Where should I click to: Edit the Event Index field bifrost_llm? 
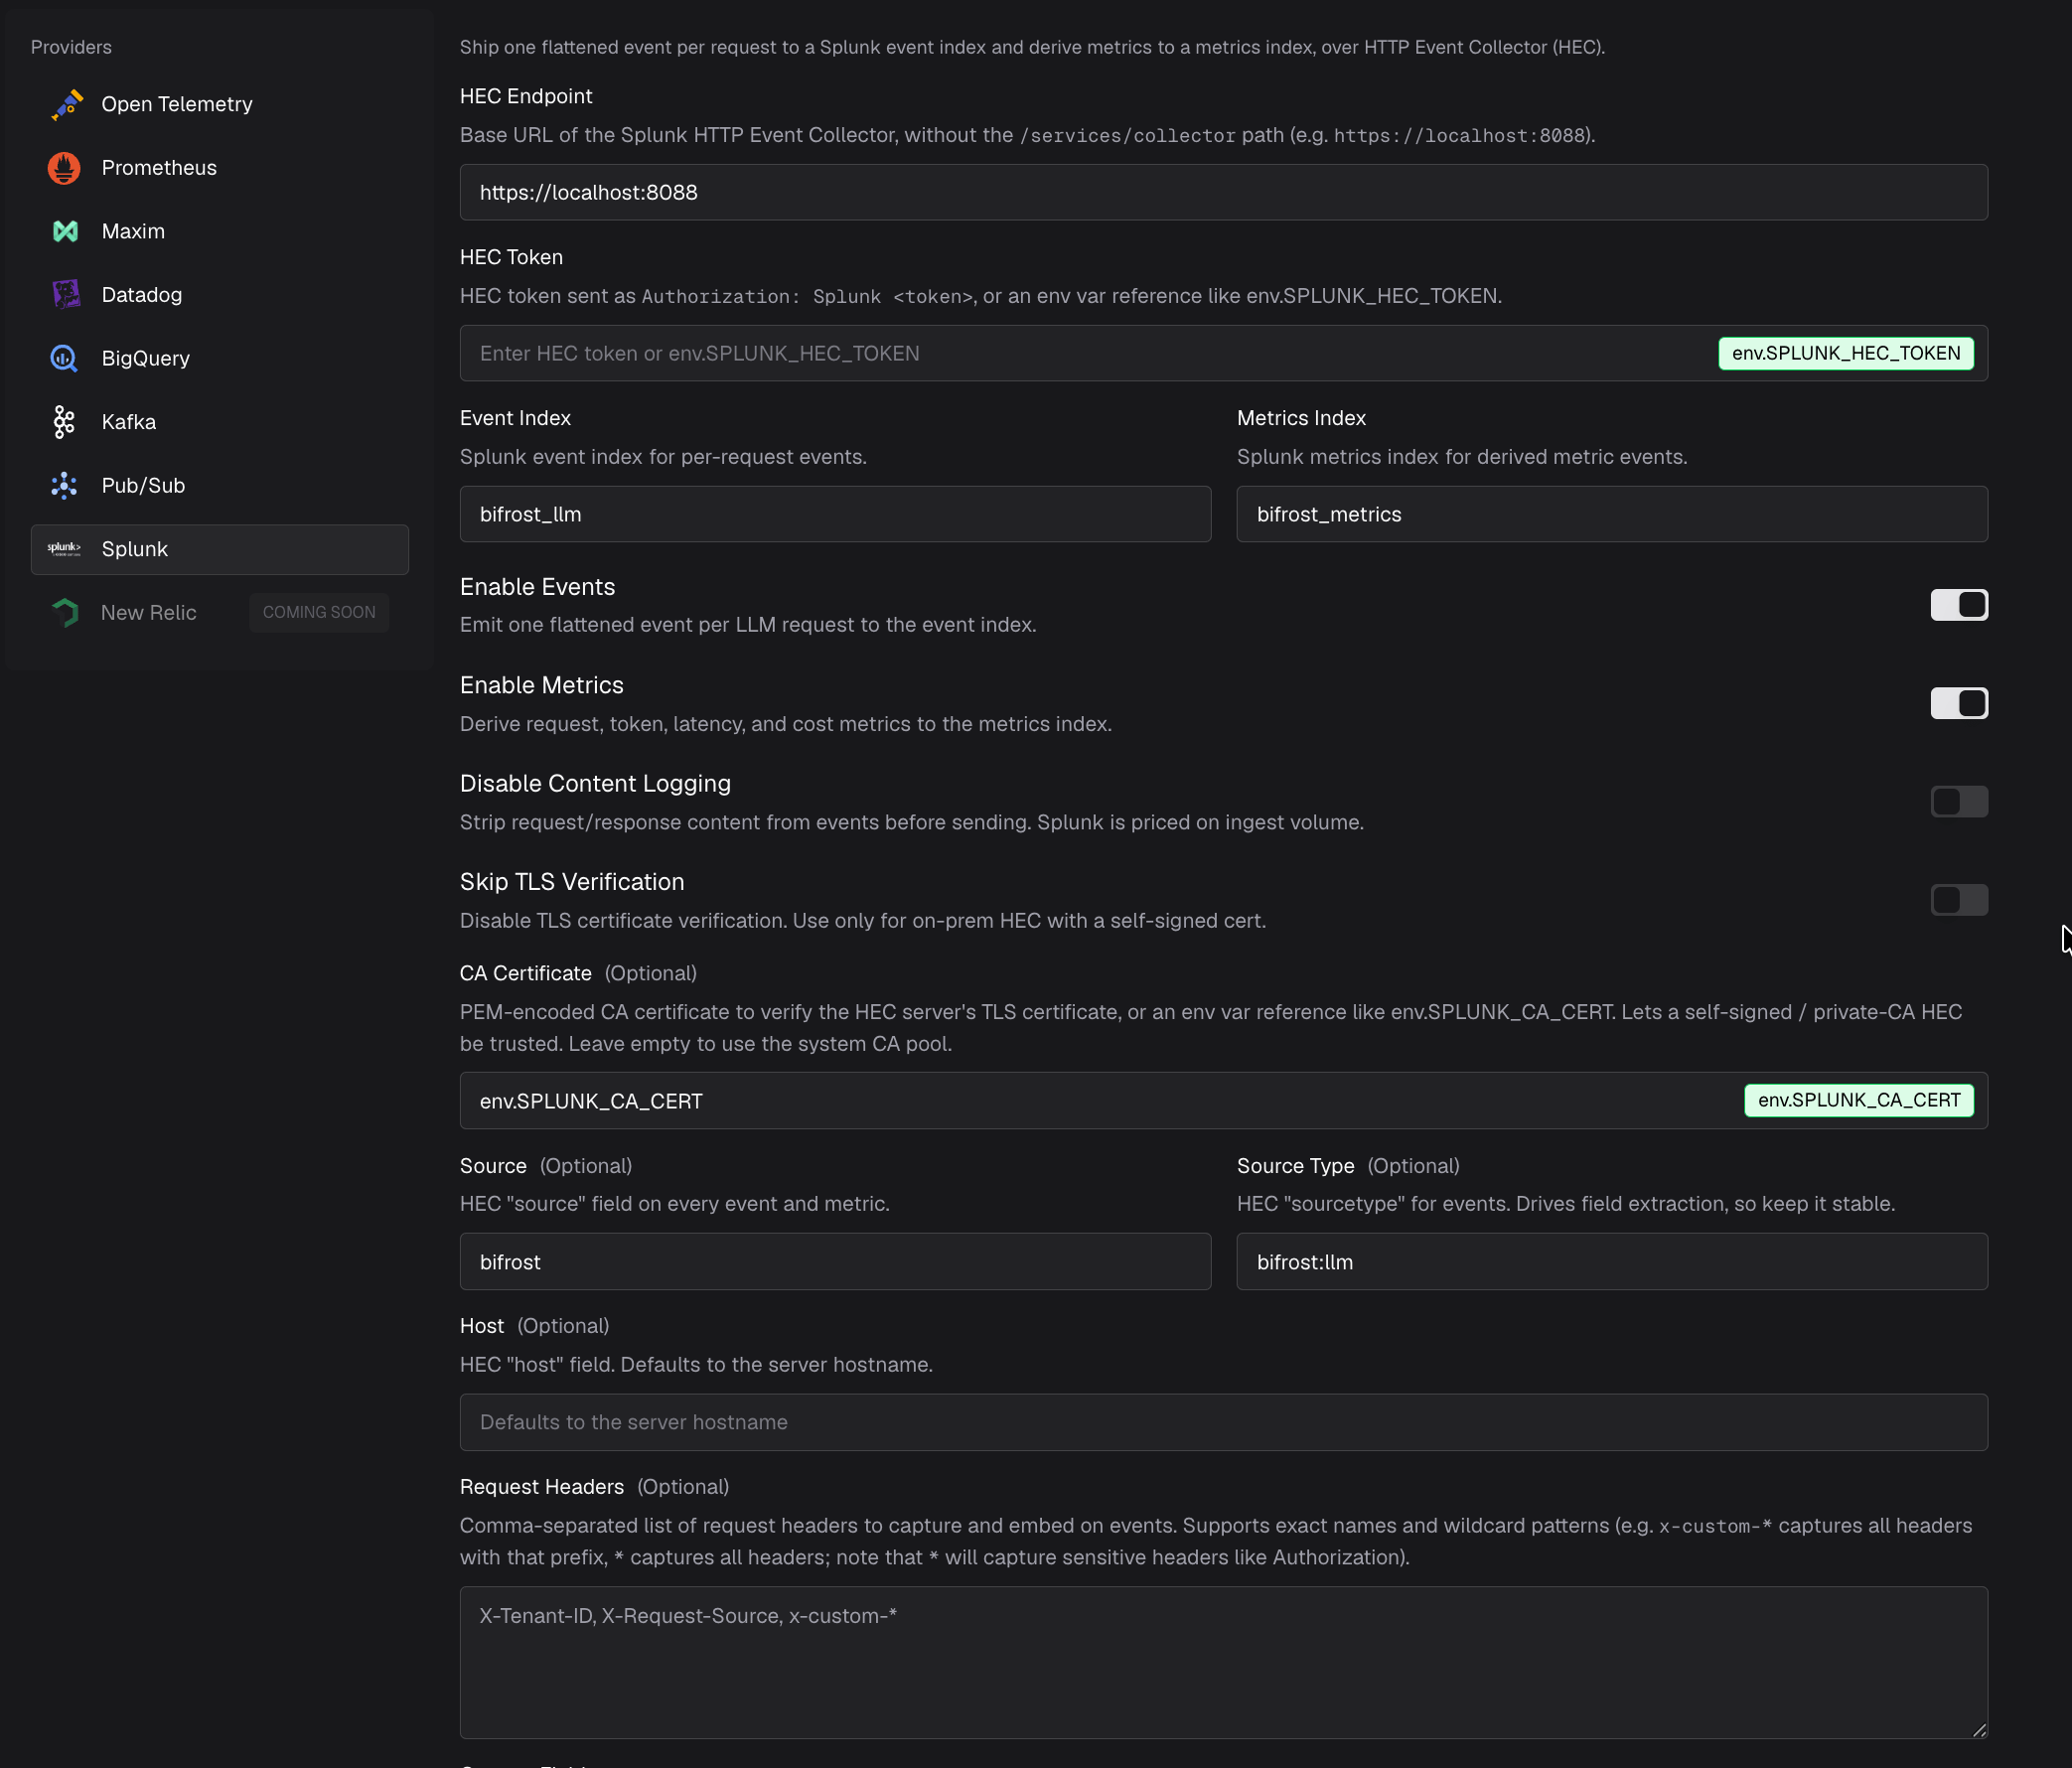coord(835,514)
